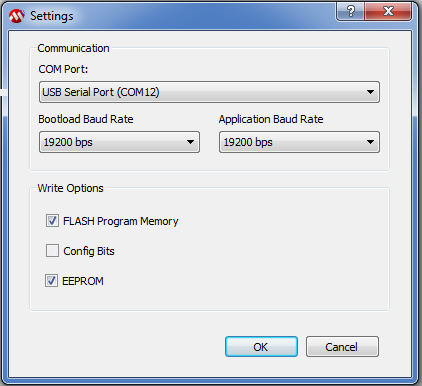Screen dimensions: 422x386
Task: Click the EEPROM label text
Action: [83, 281]
